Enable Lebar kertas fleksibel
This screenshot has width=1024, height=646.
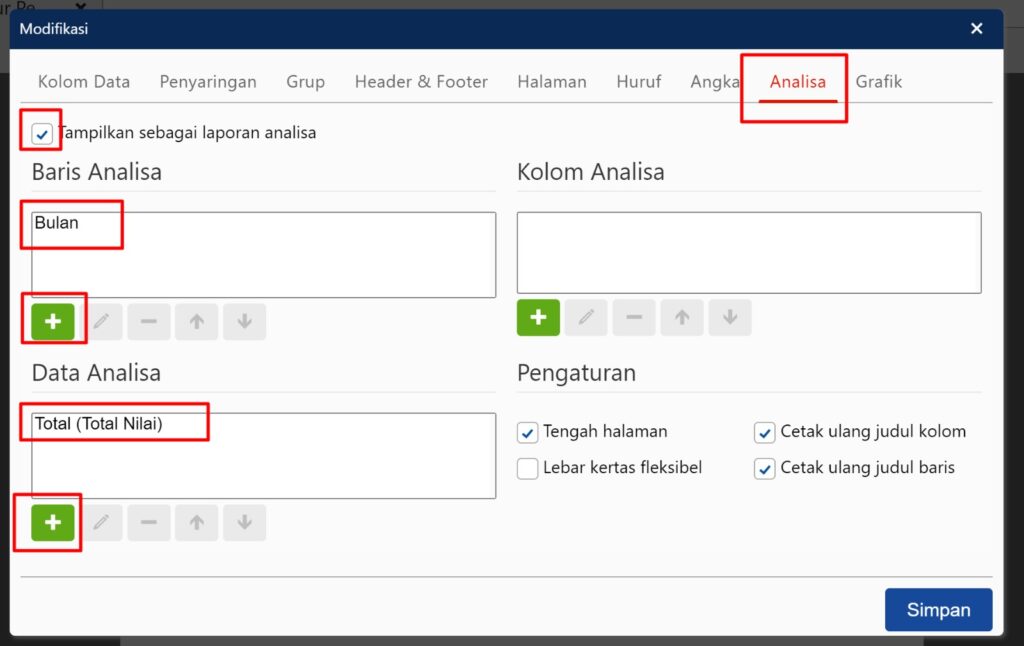pos(528,468)
